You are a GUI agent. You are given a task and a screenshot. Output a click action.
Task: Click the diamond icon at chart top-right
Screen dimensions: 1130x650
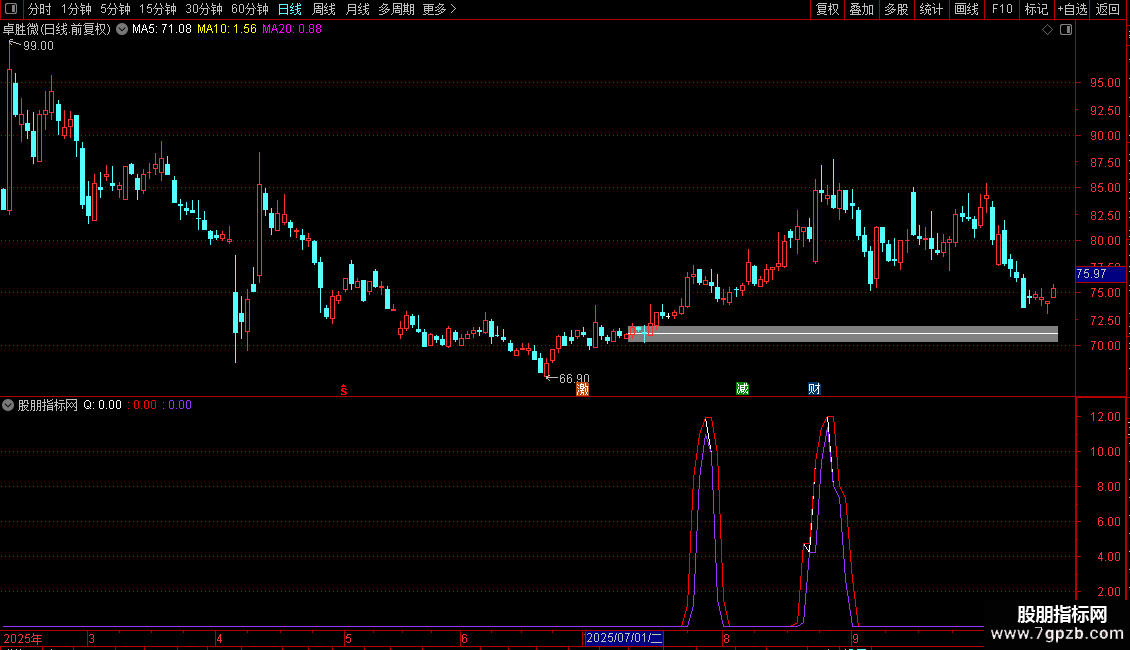pos(1047,30)
